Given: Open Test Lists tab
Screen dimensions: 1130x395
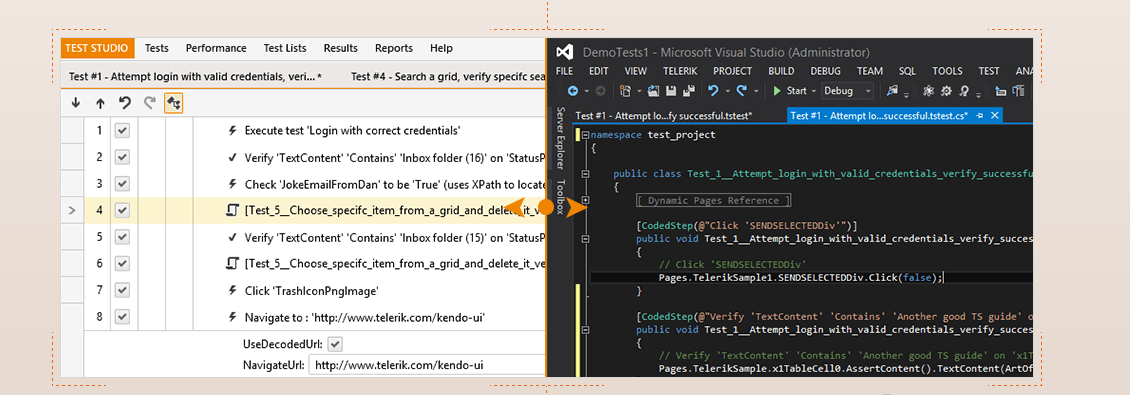Looking at the screenshot, I should [285, 48].
